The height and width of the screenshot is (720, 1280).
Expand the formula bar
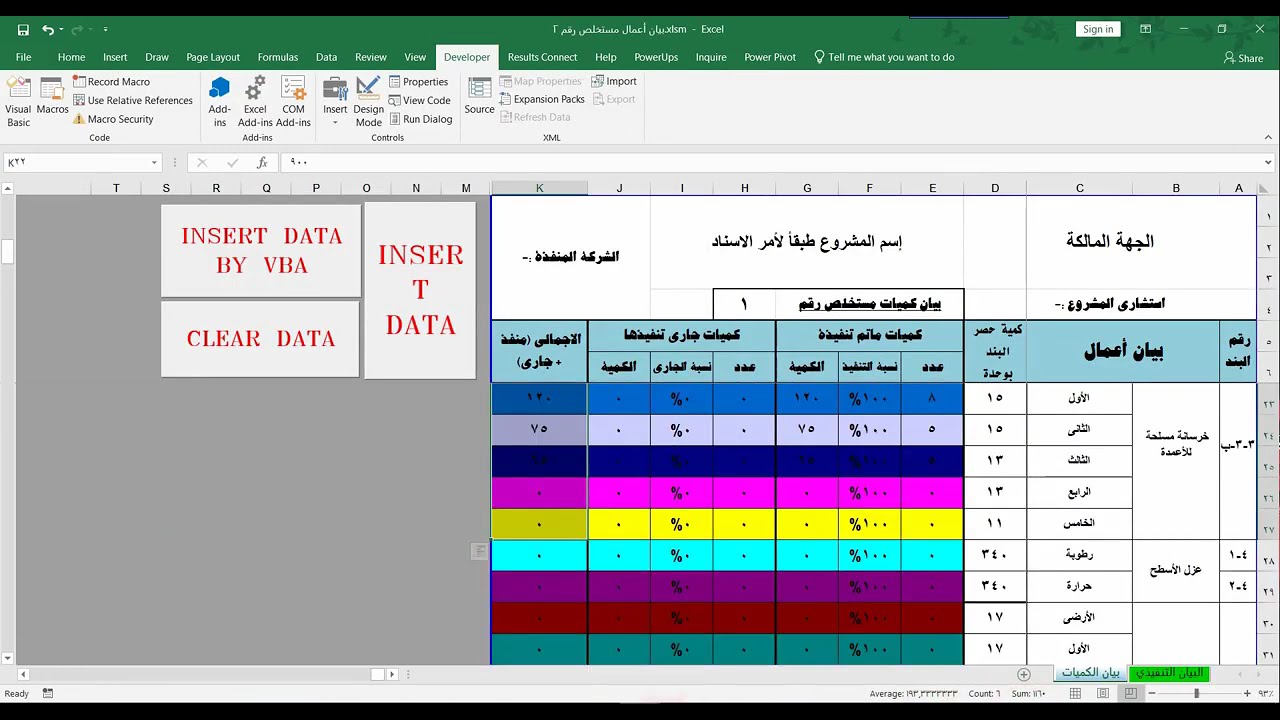coord(1268,162)
